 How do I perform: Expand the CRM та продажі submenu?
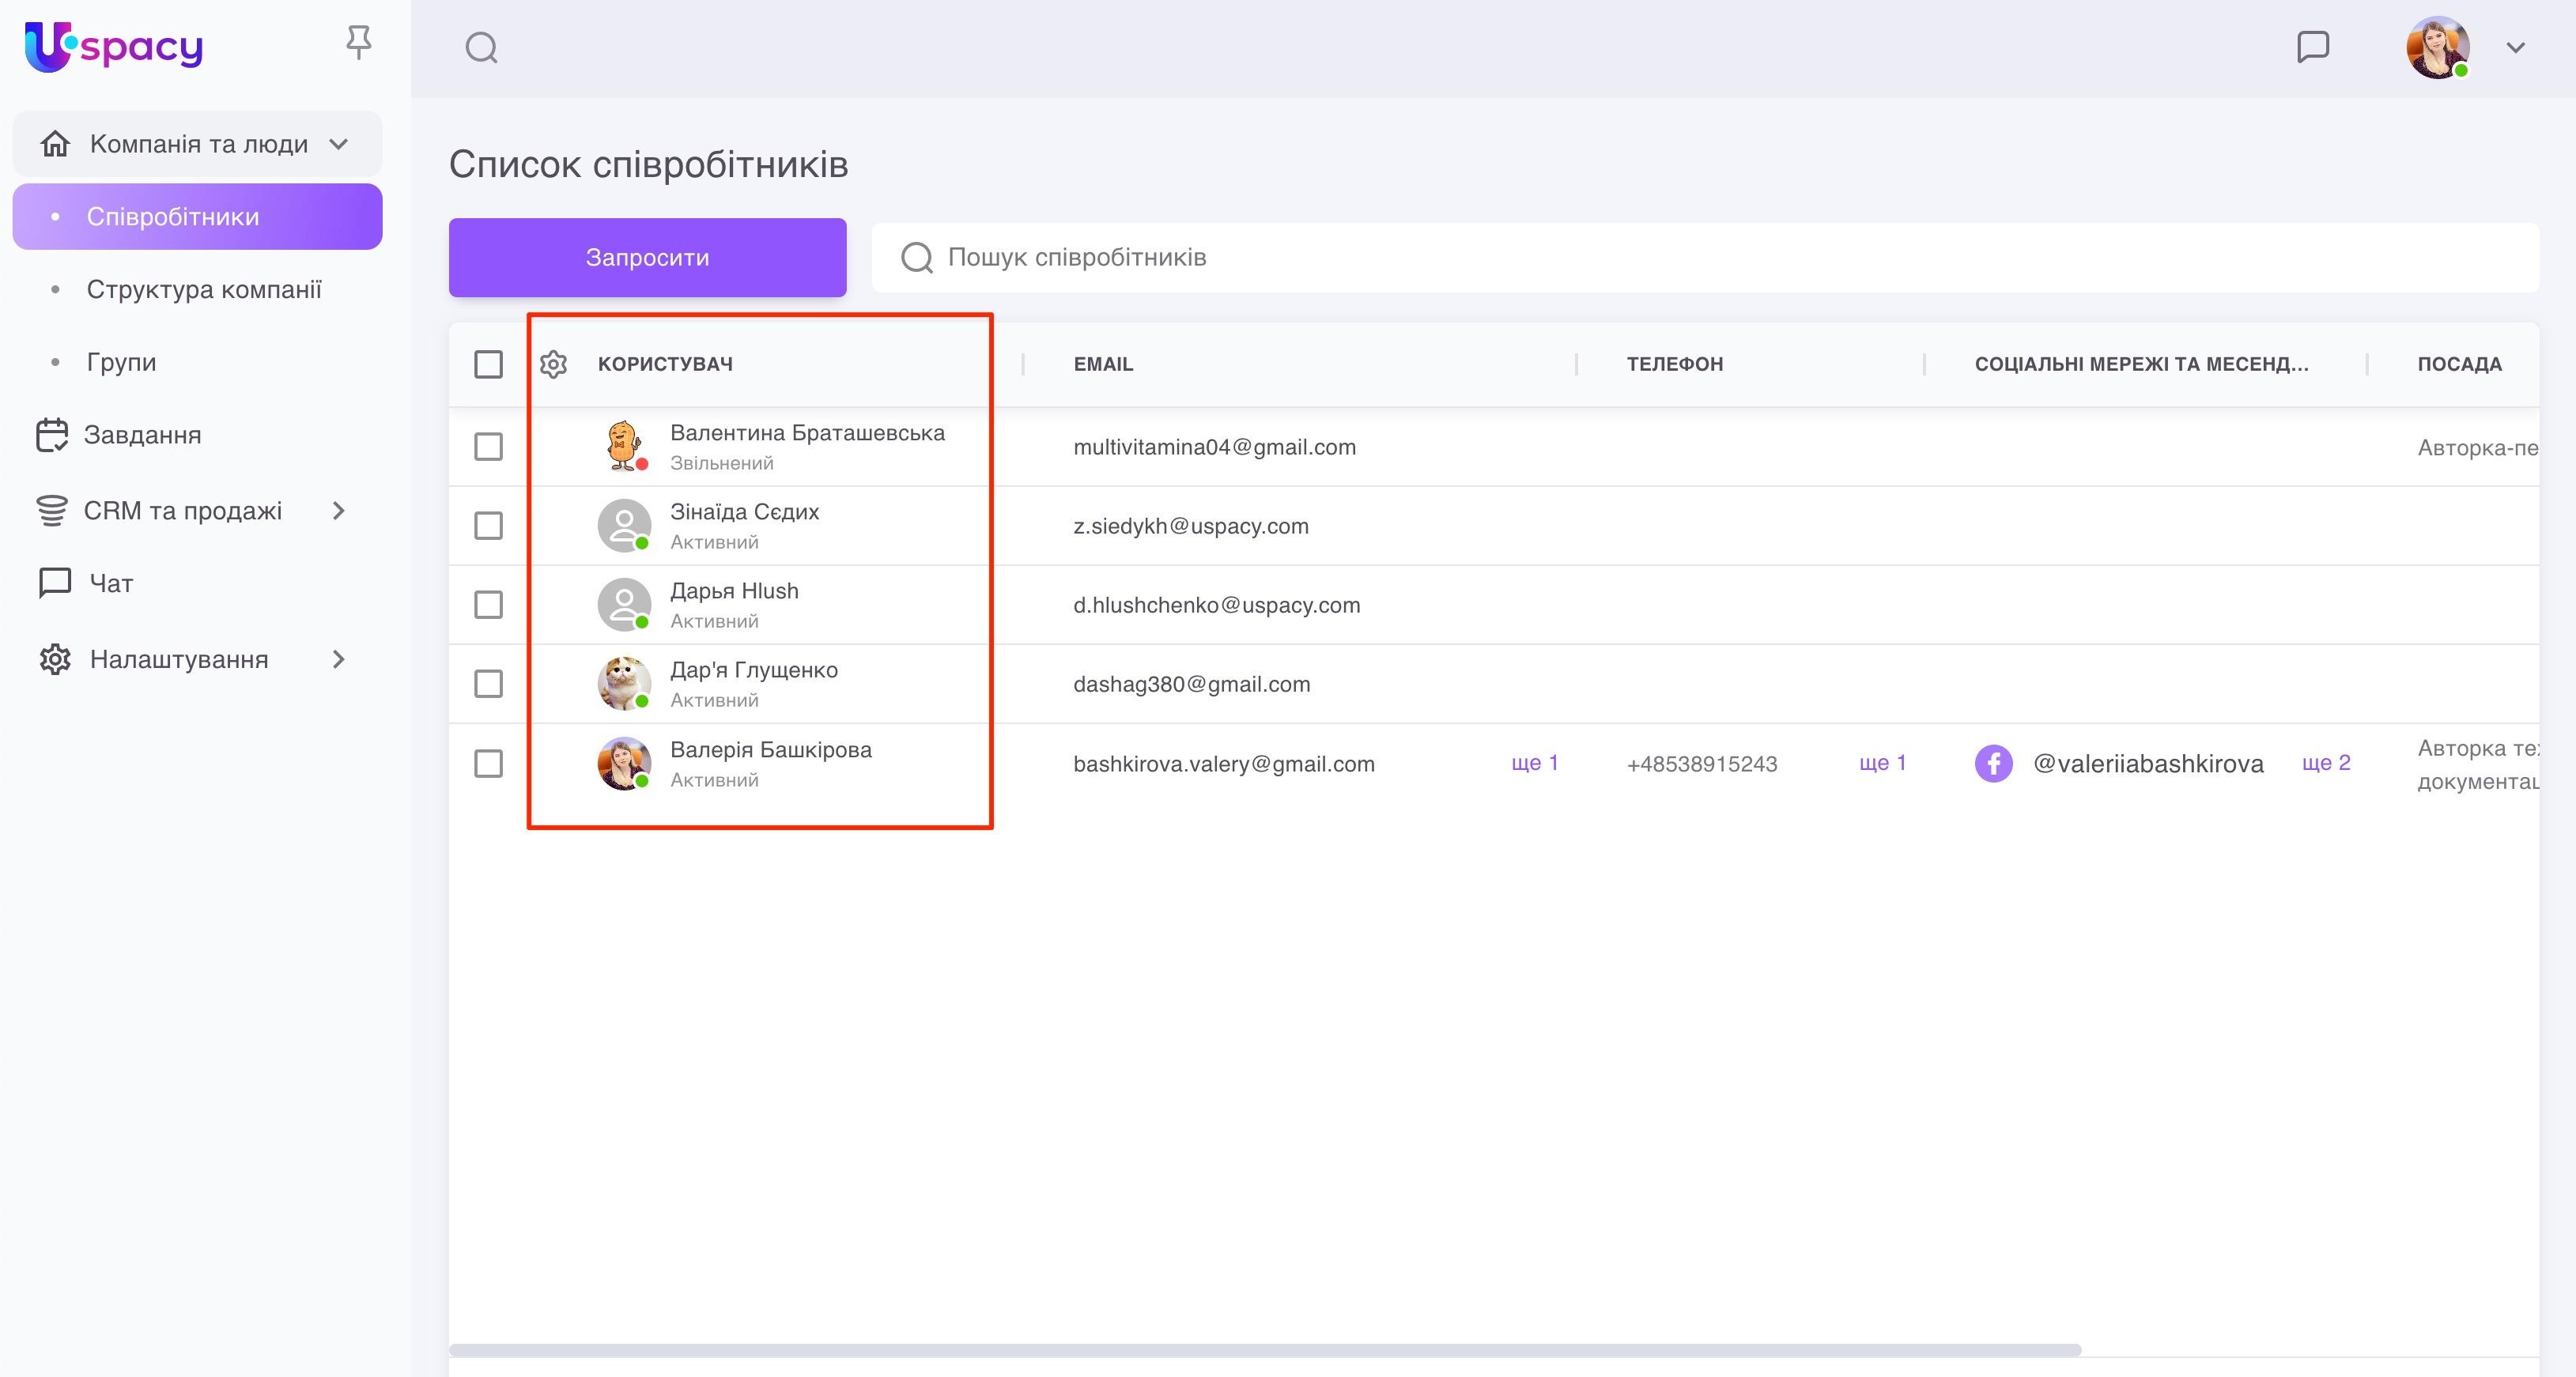coord(338,511)
